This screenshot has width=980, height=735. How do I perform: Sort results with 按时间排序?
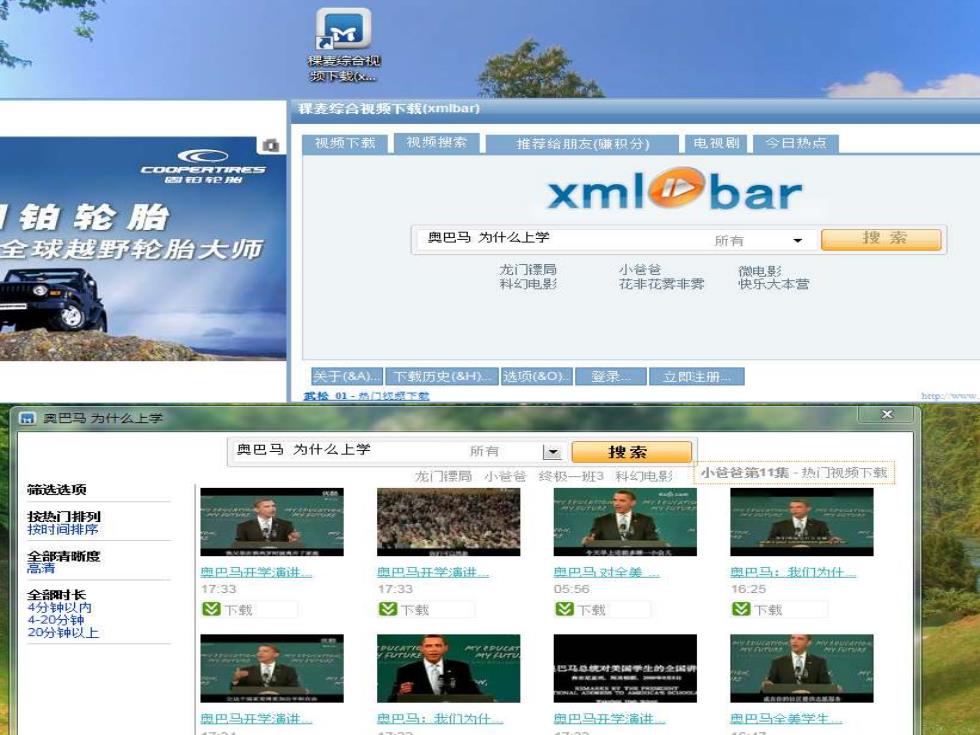coord(62,529)
